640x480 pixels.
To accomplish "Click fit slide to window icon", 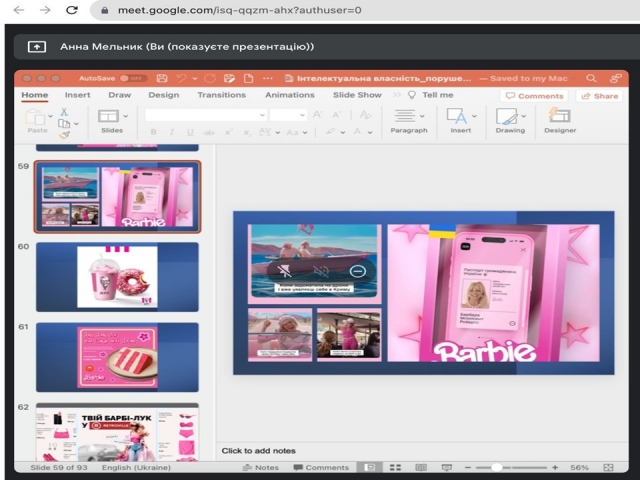I will click(x=610, y=467).
